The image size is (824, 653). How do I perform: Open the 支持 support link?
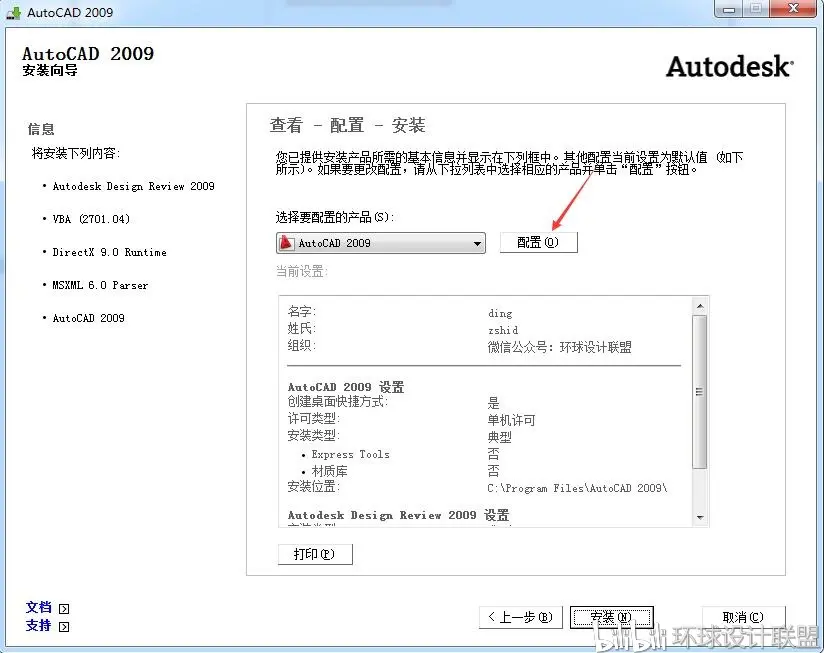click(x=38, y=626)
